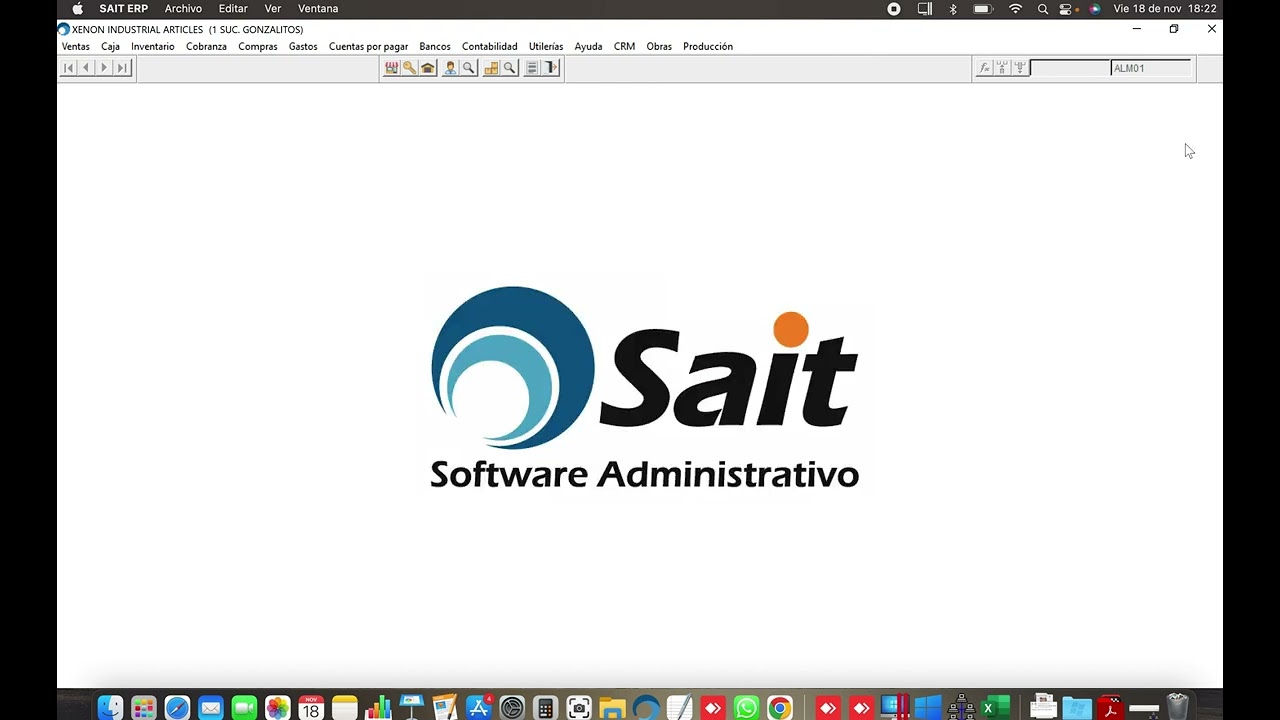Click the exit door toolbar icon
This screenshot has width=1280, height=720.
point(551,68)
